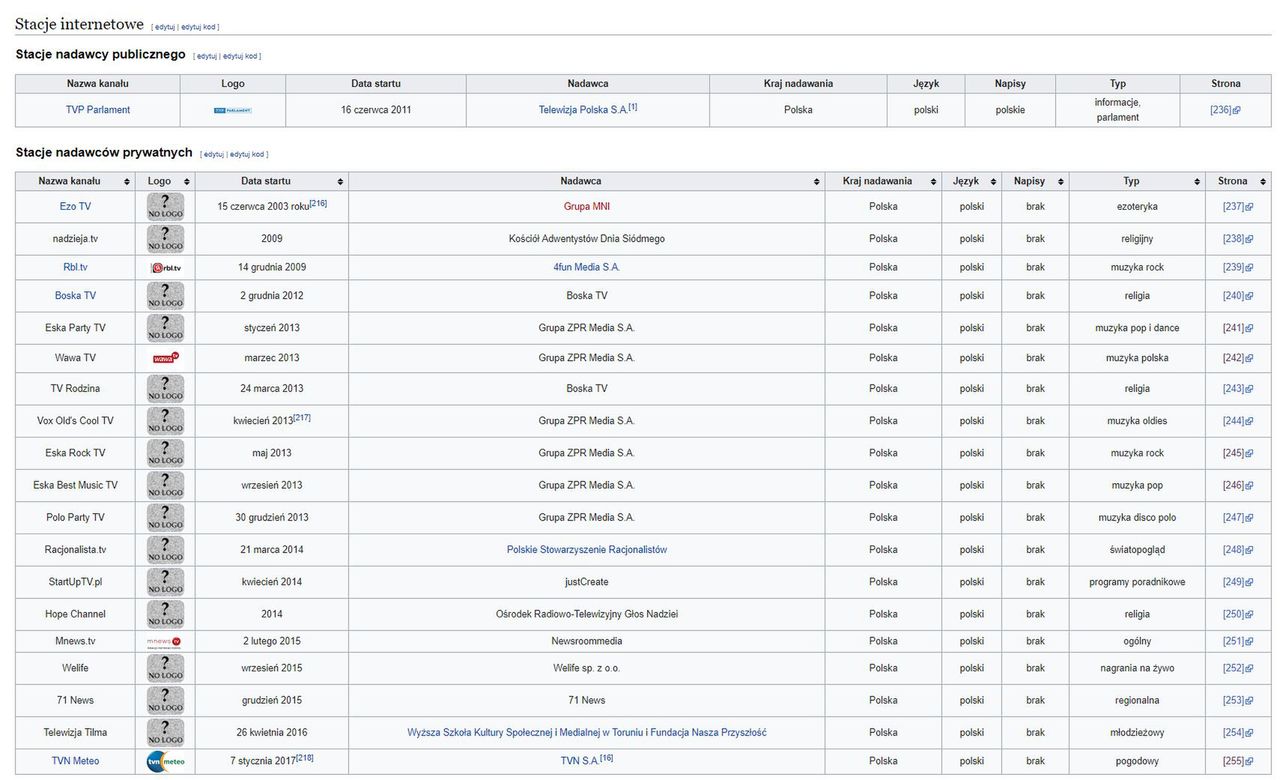Screen dimensions: 1280x780
Task: Click the No Logo placeholder for Boska TV
Action: pos(165,296)
